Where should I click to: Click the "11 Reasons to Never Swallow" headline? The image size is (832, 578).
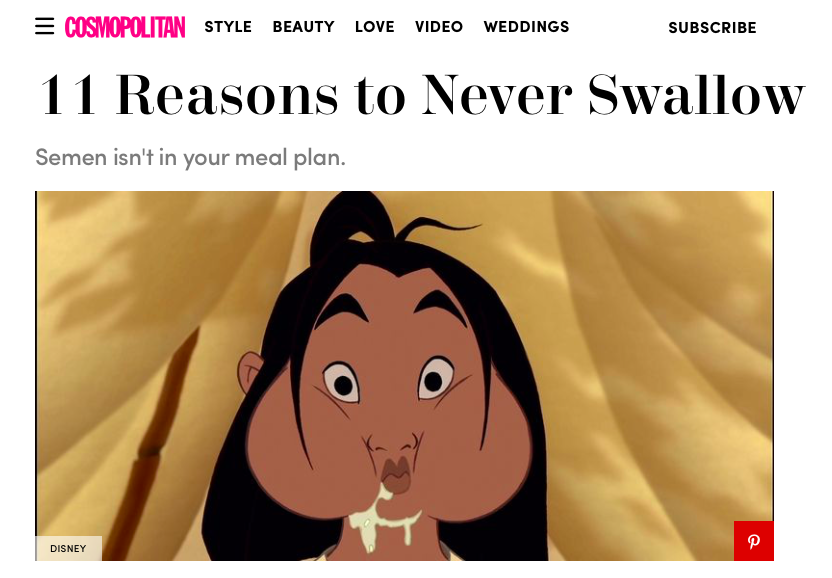click(x=422, y=95)
